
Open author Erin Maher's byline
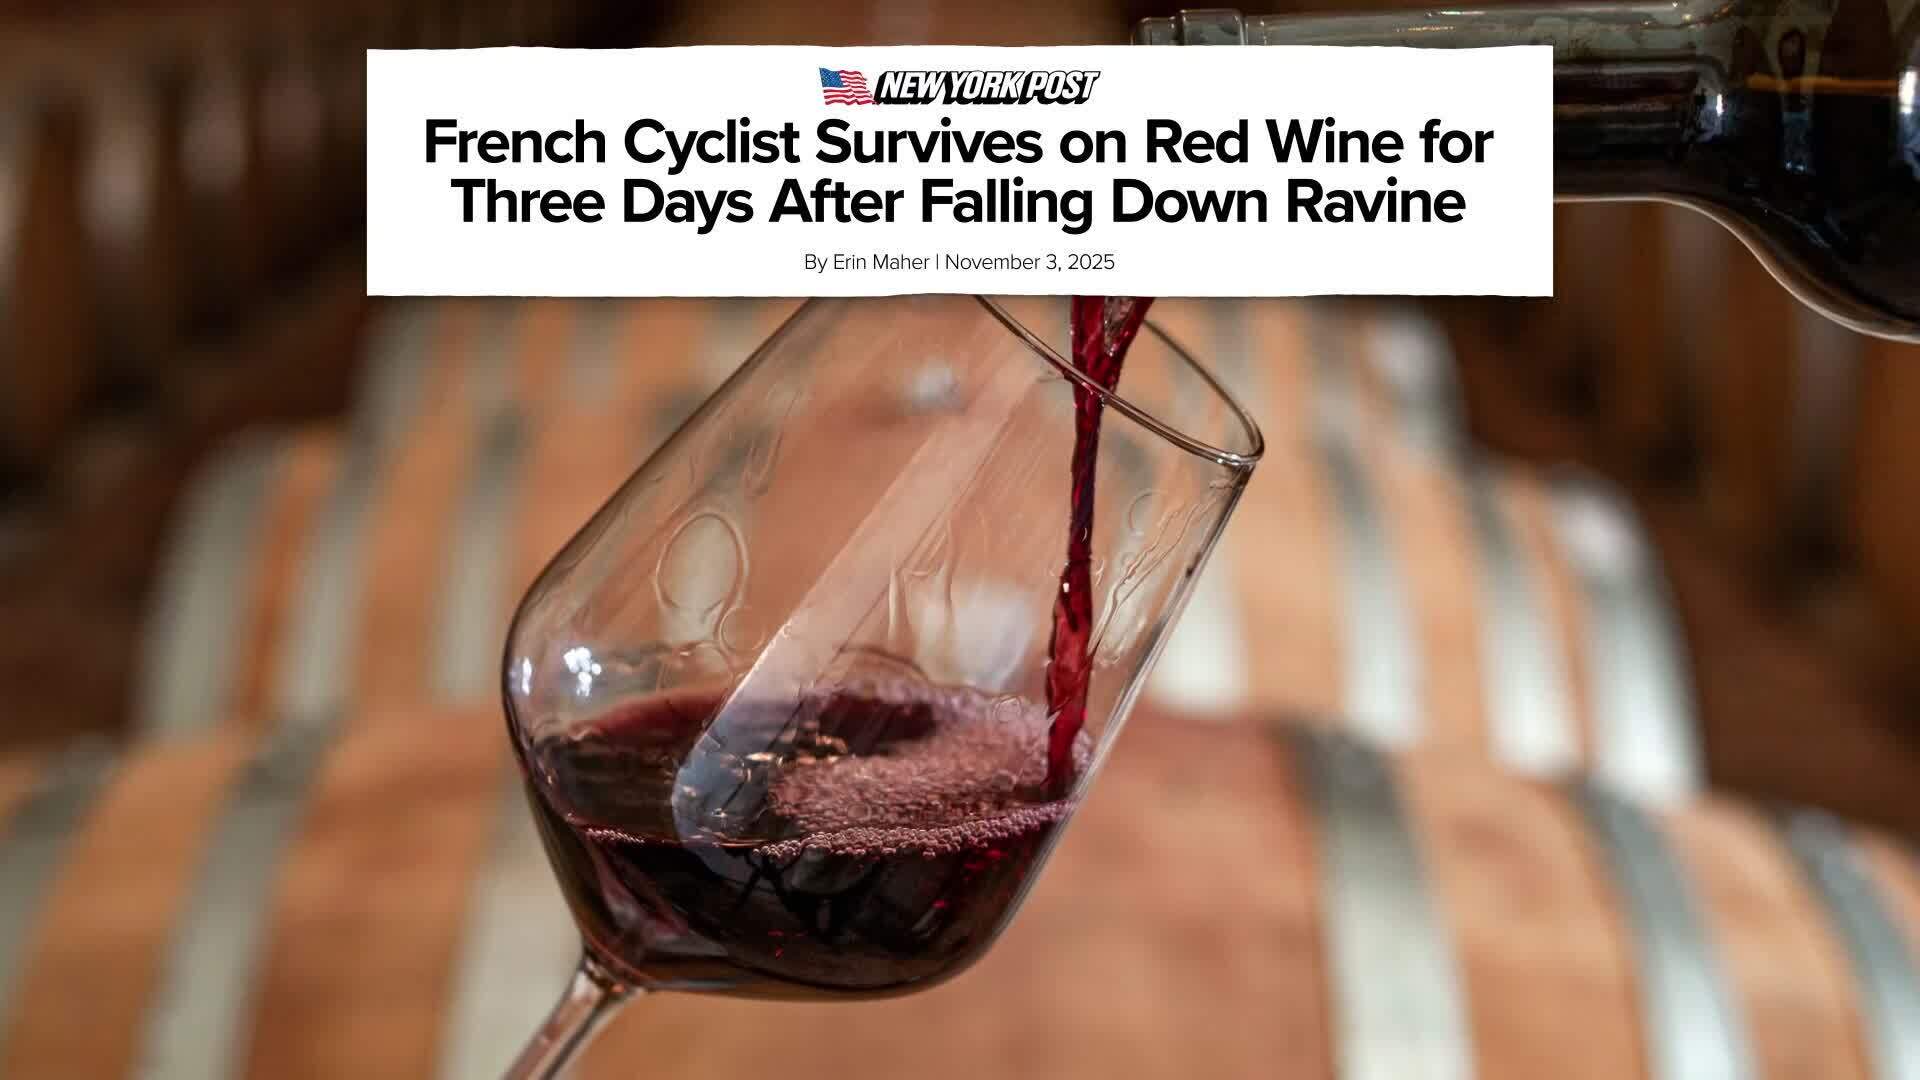(x=880, y=262)
